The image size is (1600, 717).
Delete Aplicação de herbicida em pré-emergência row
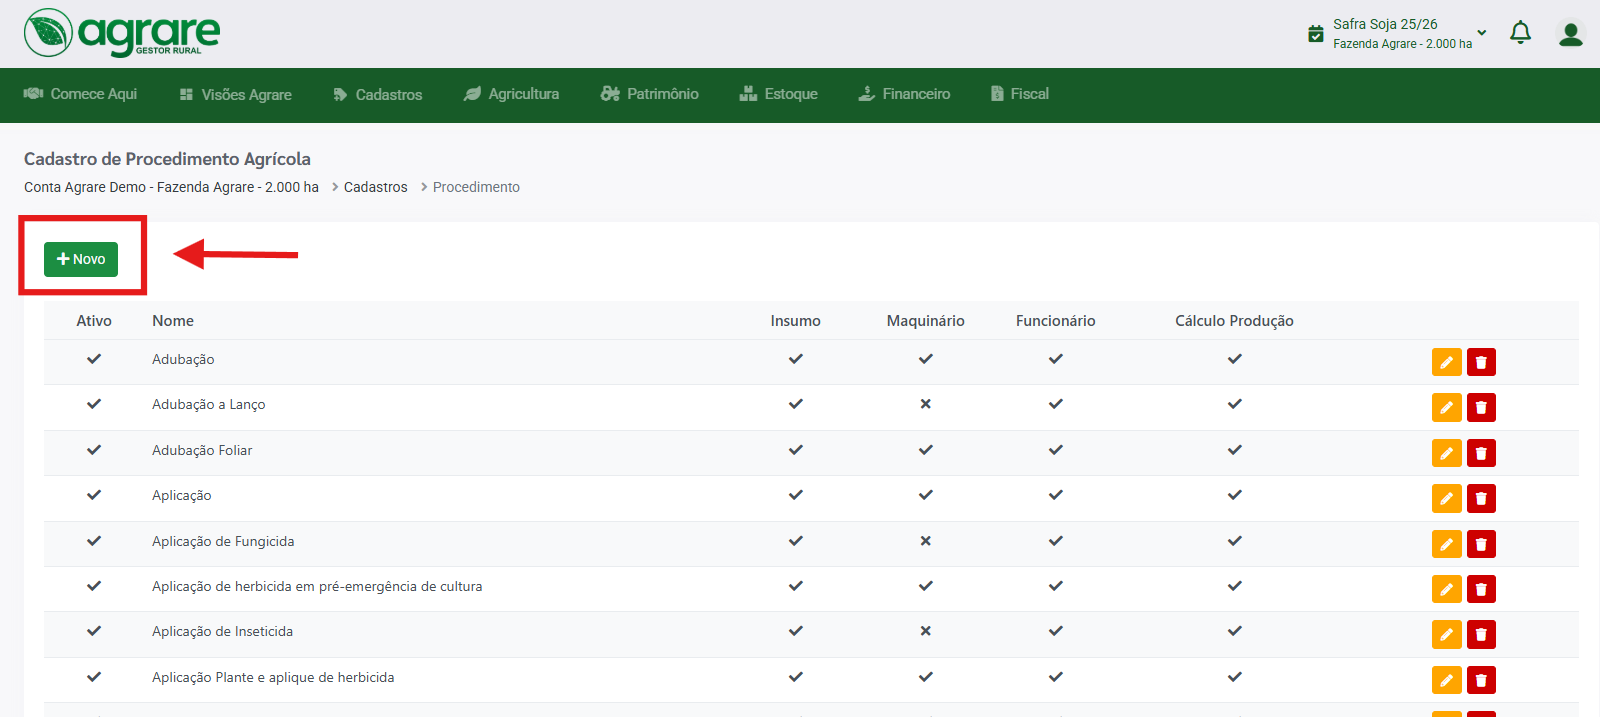(x=1481, y=589)
